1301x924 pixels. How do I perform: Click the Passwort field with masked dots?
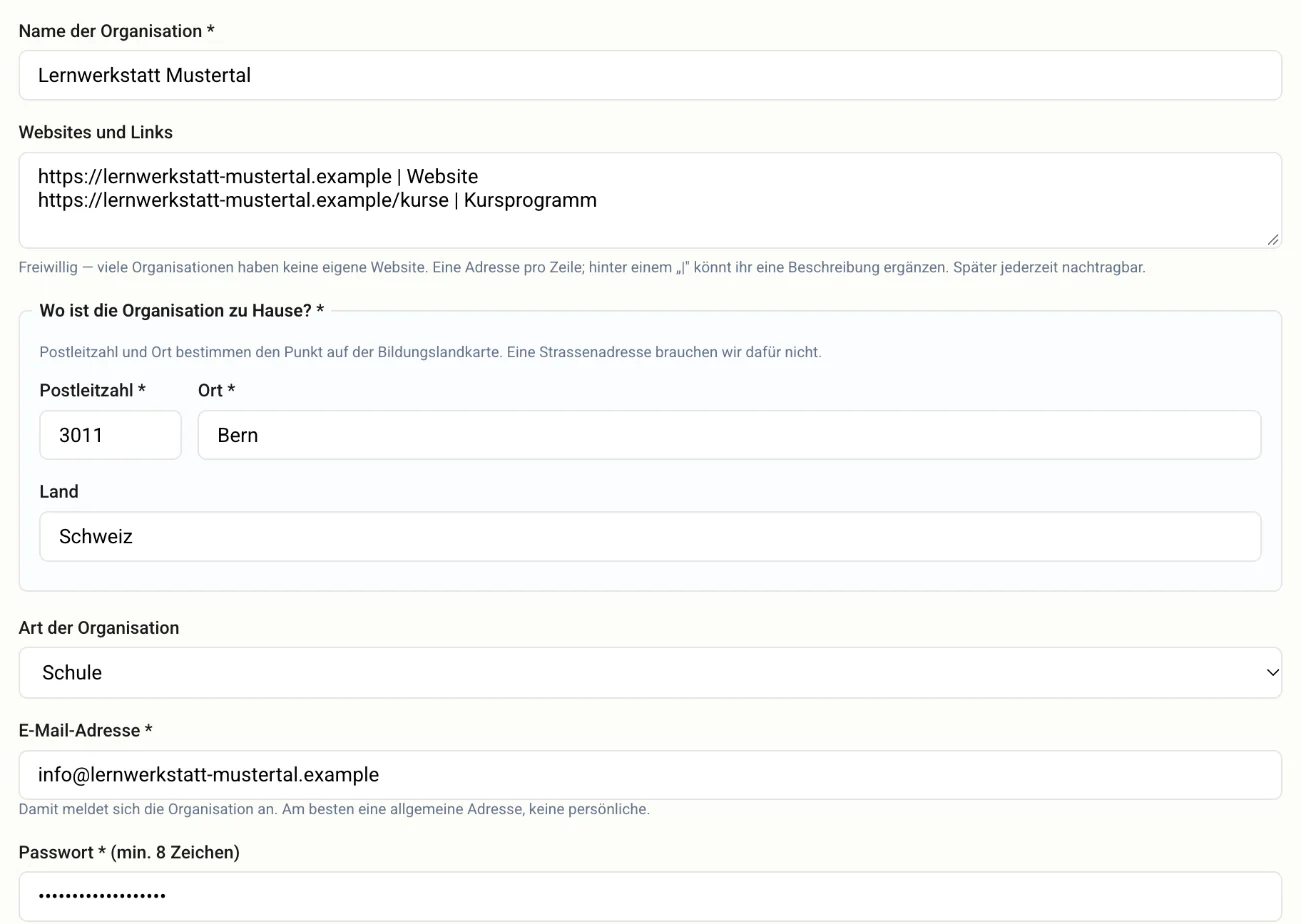650,896
